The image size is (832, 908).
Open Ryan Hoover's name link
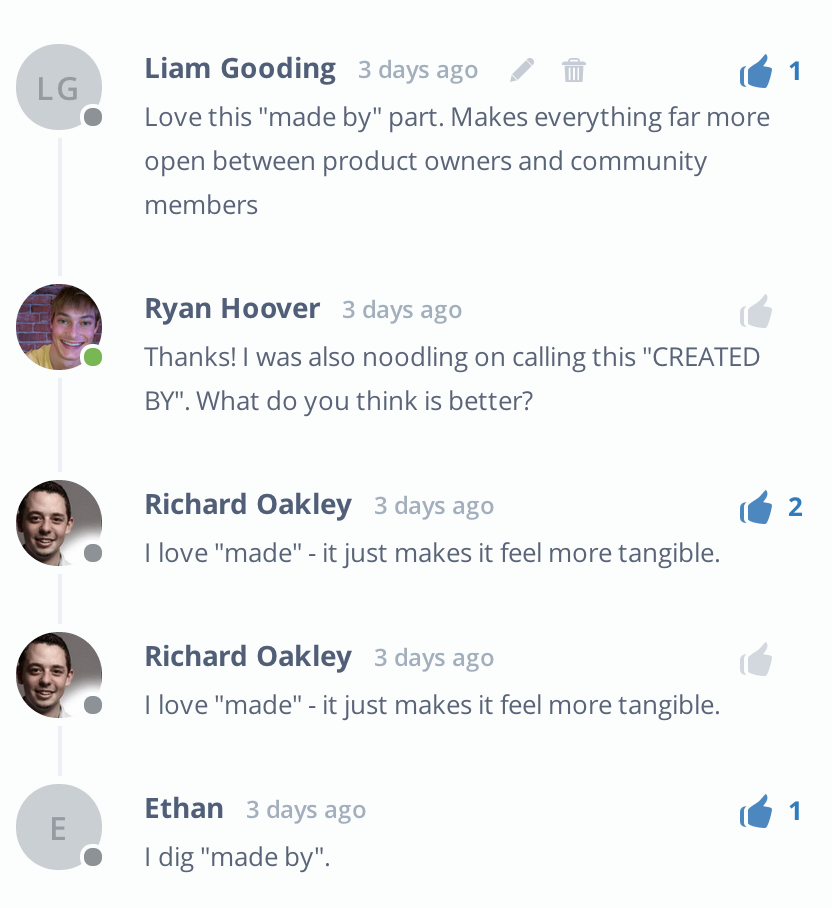point(232,309)
